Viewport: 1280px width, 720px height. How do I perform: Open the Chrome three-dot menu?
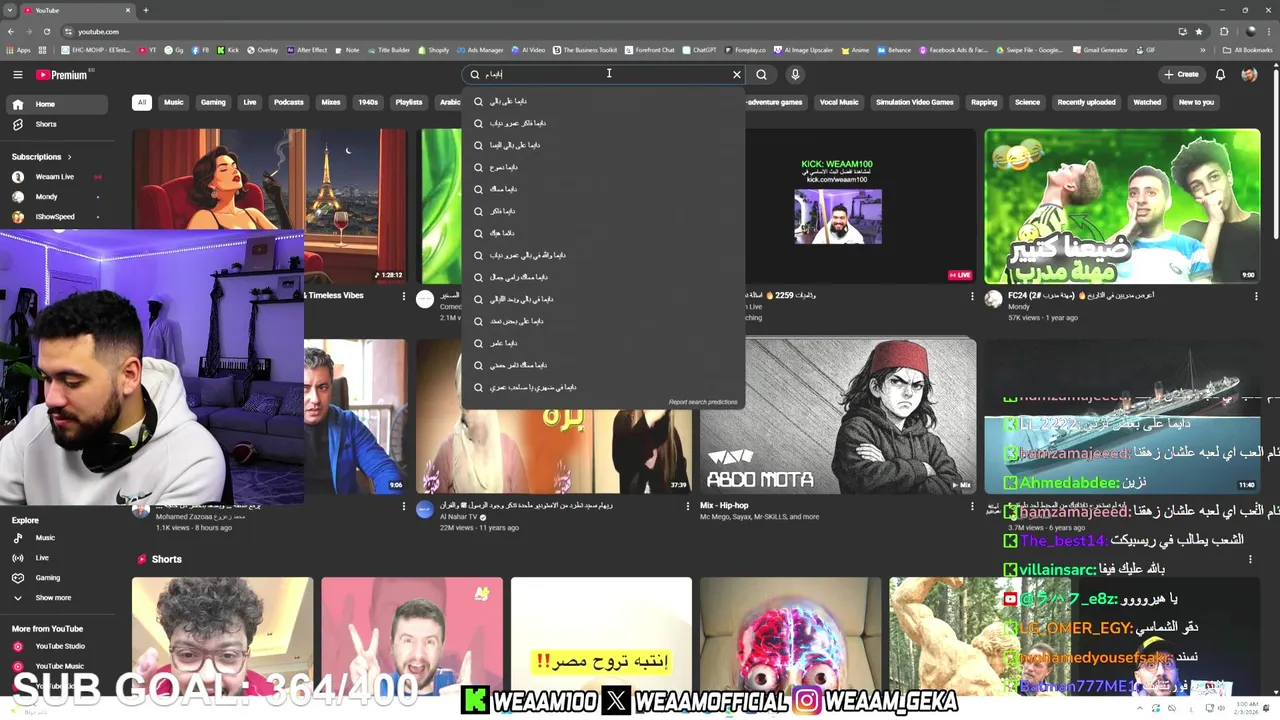click(x=1268, y=32)
